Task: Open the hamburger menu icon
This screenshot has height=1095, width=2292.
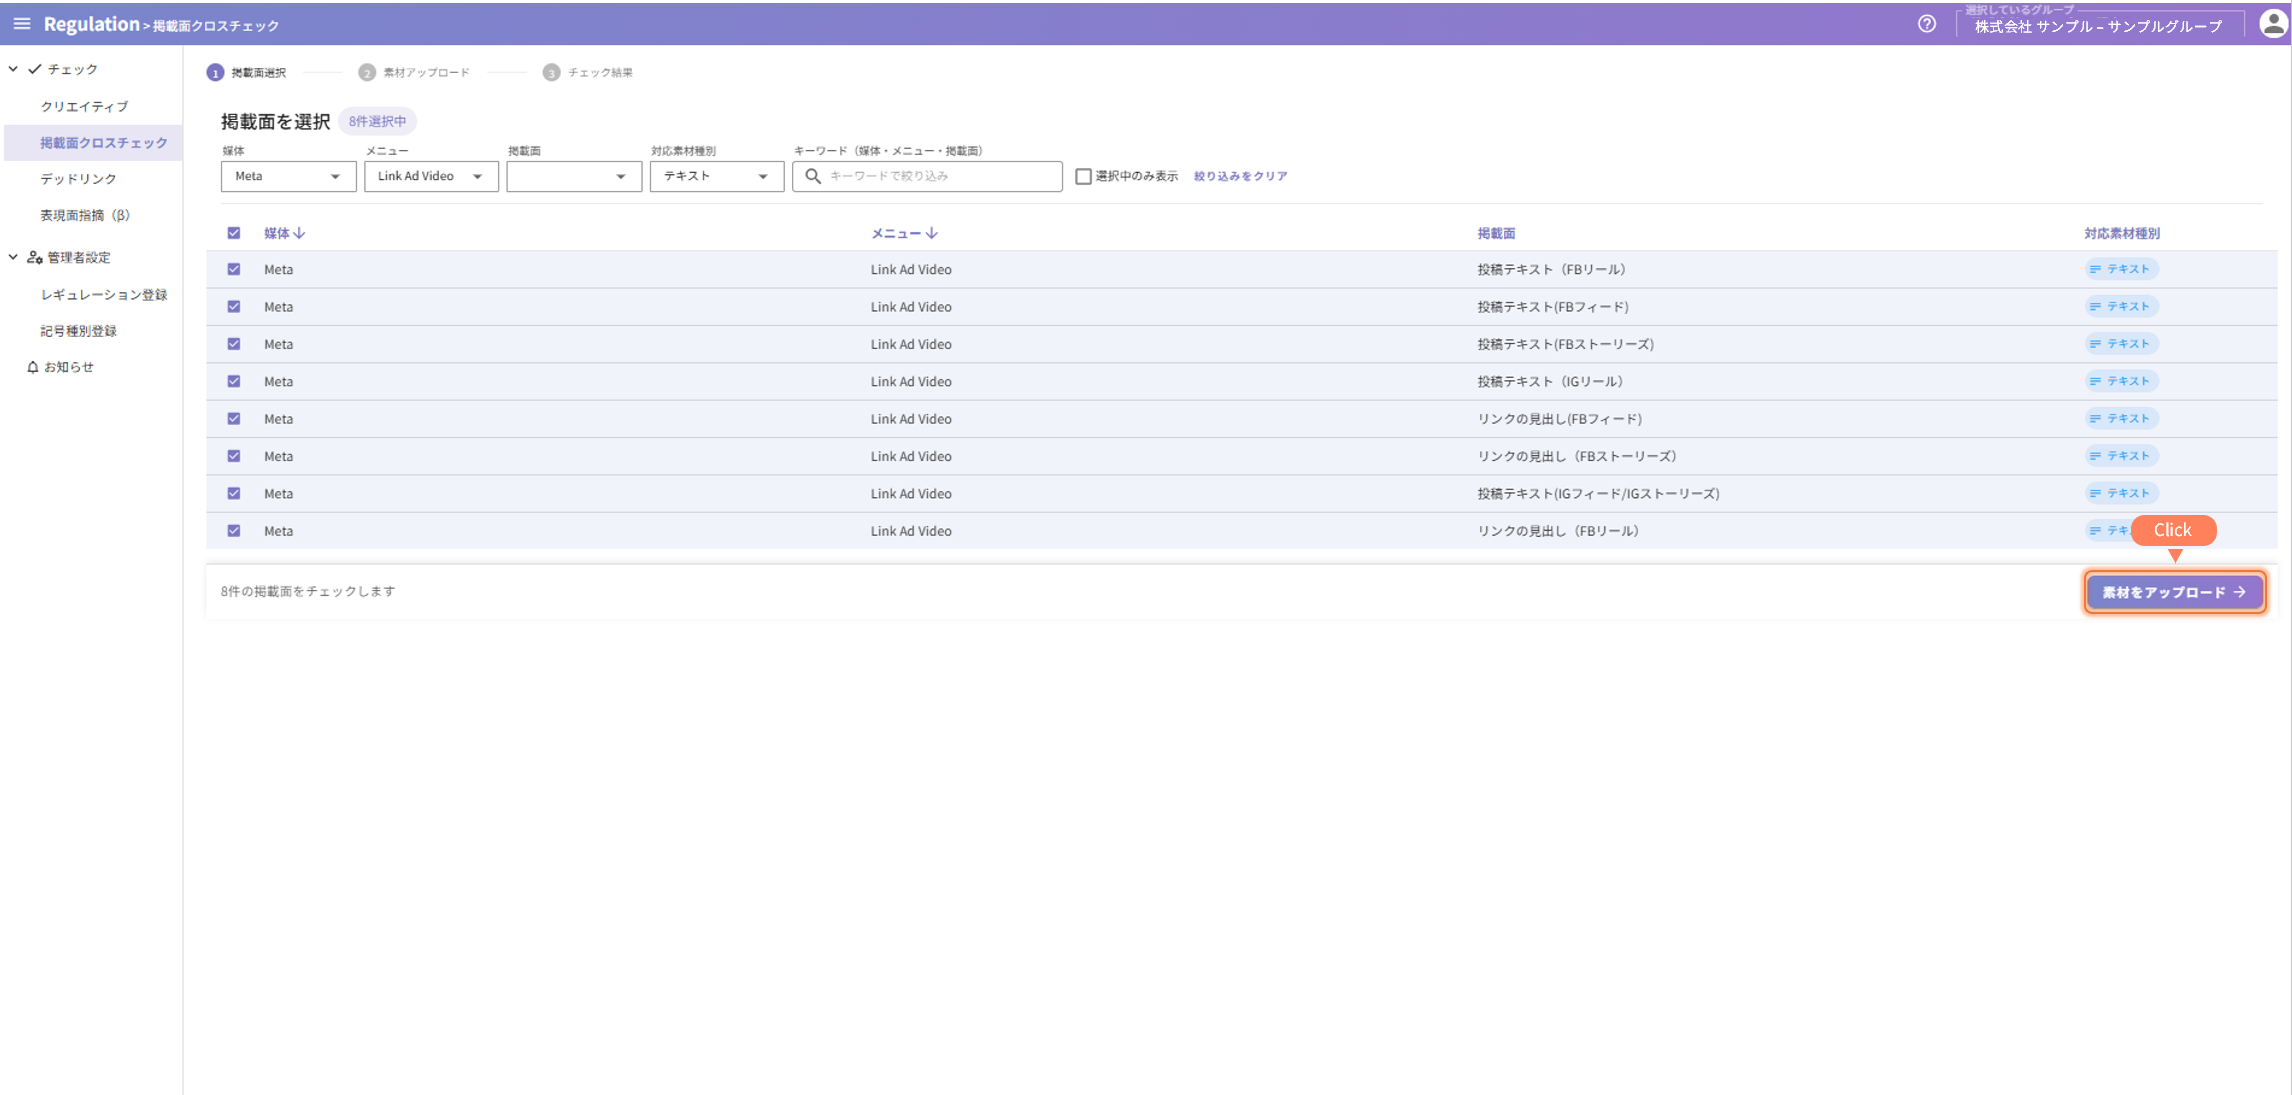Action: pyautogui.click(x=22, y=24)
